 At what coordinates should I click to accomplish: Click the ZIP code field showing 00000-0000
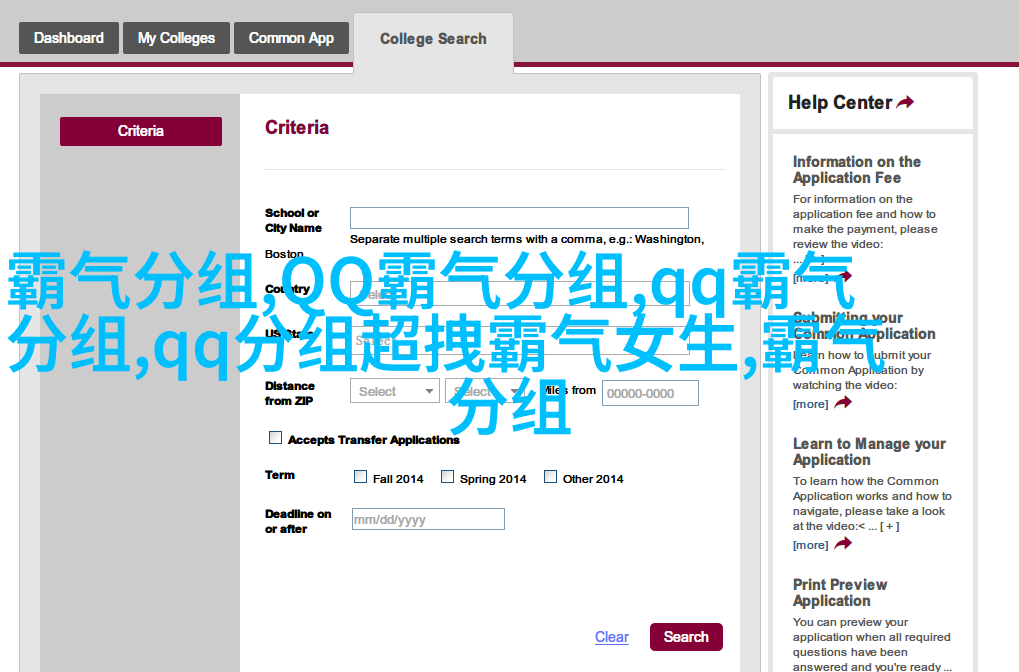pyautogui.click(x=651, y=393)
